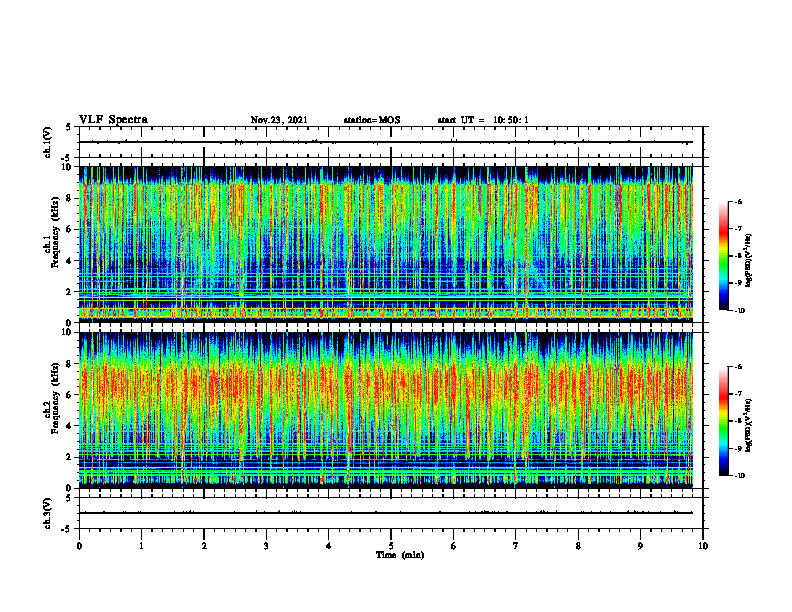Click the "-9" label on ch.2 color bar

738,448
